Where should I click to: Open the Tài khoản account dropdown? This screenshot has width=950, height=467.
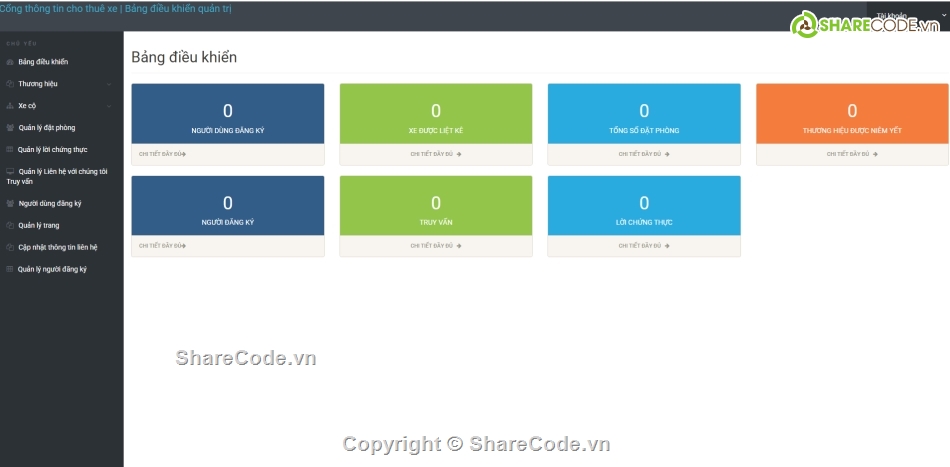tap(908, 15)
